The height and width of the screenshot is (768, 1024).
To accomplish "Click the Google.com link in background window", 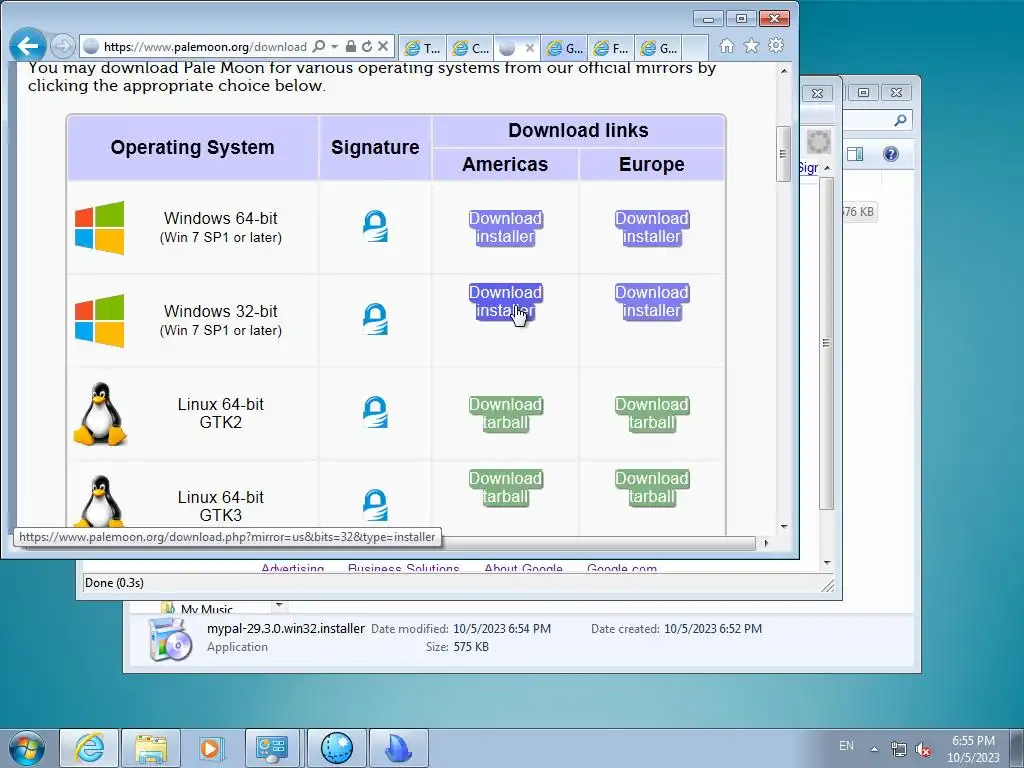I will (622, 568).
